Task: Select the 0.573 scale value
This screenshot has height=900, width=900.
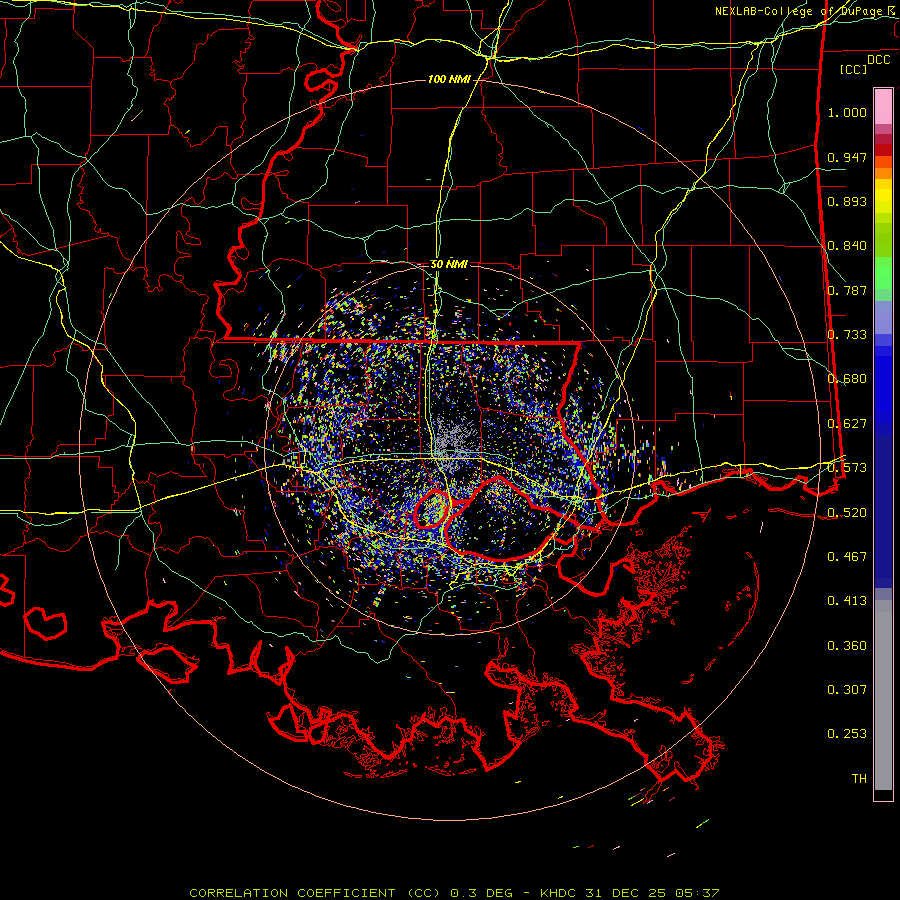Action: 847,468
